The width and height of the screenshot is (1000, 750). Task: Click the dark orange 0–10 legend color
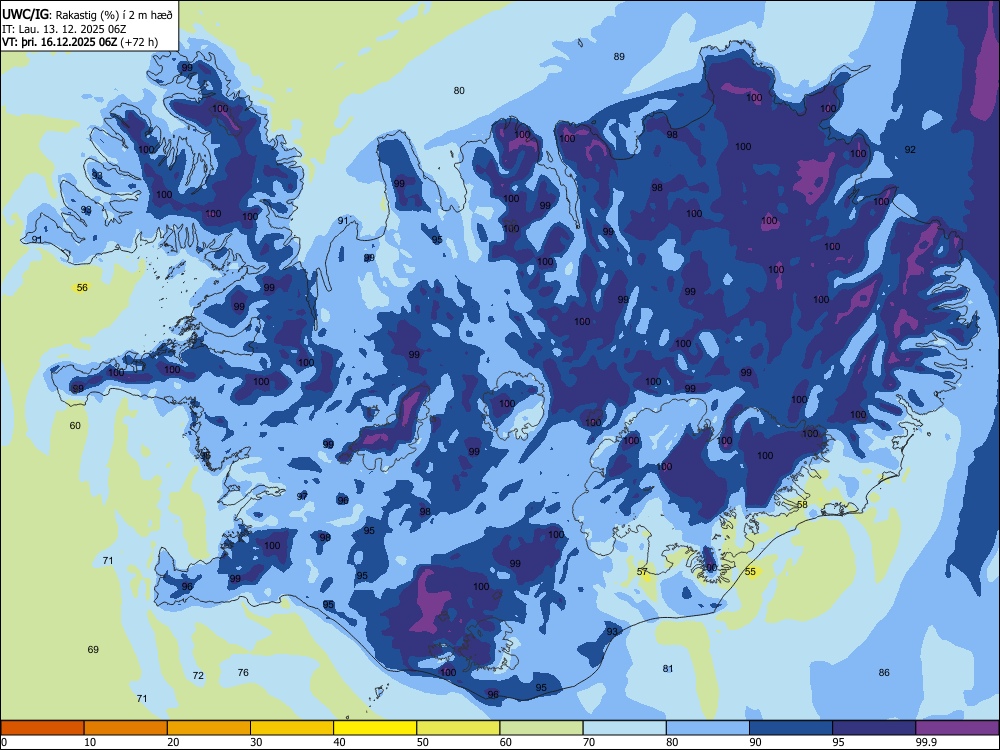click(x=43, y=728)
